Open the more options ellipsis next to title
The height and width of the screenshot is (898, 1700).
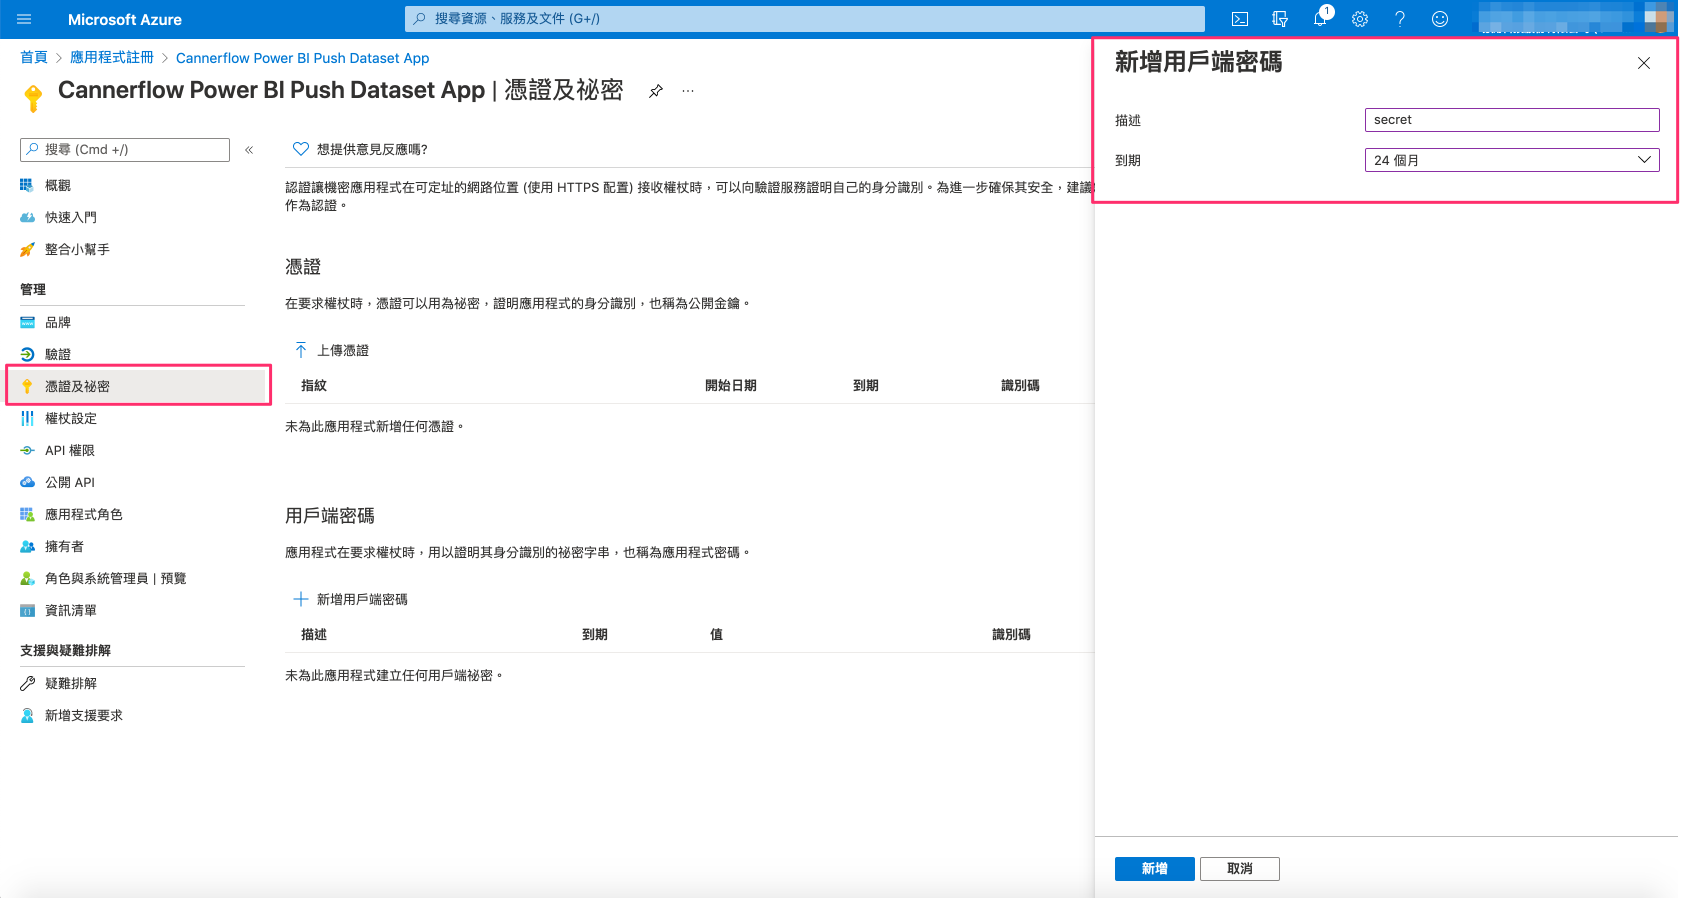pyautogui.click(x=688, y=91)
